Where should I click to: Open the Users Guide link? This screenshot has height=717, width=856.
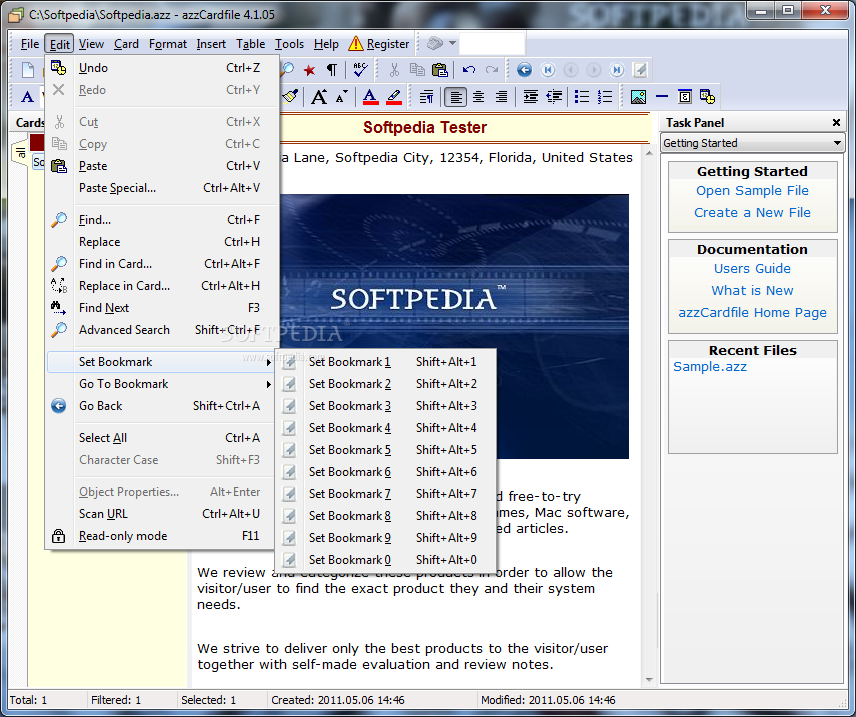(752, 269)
